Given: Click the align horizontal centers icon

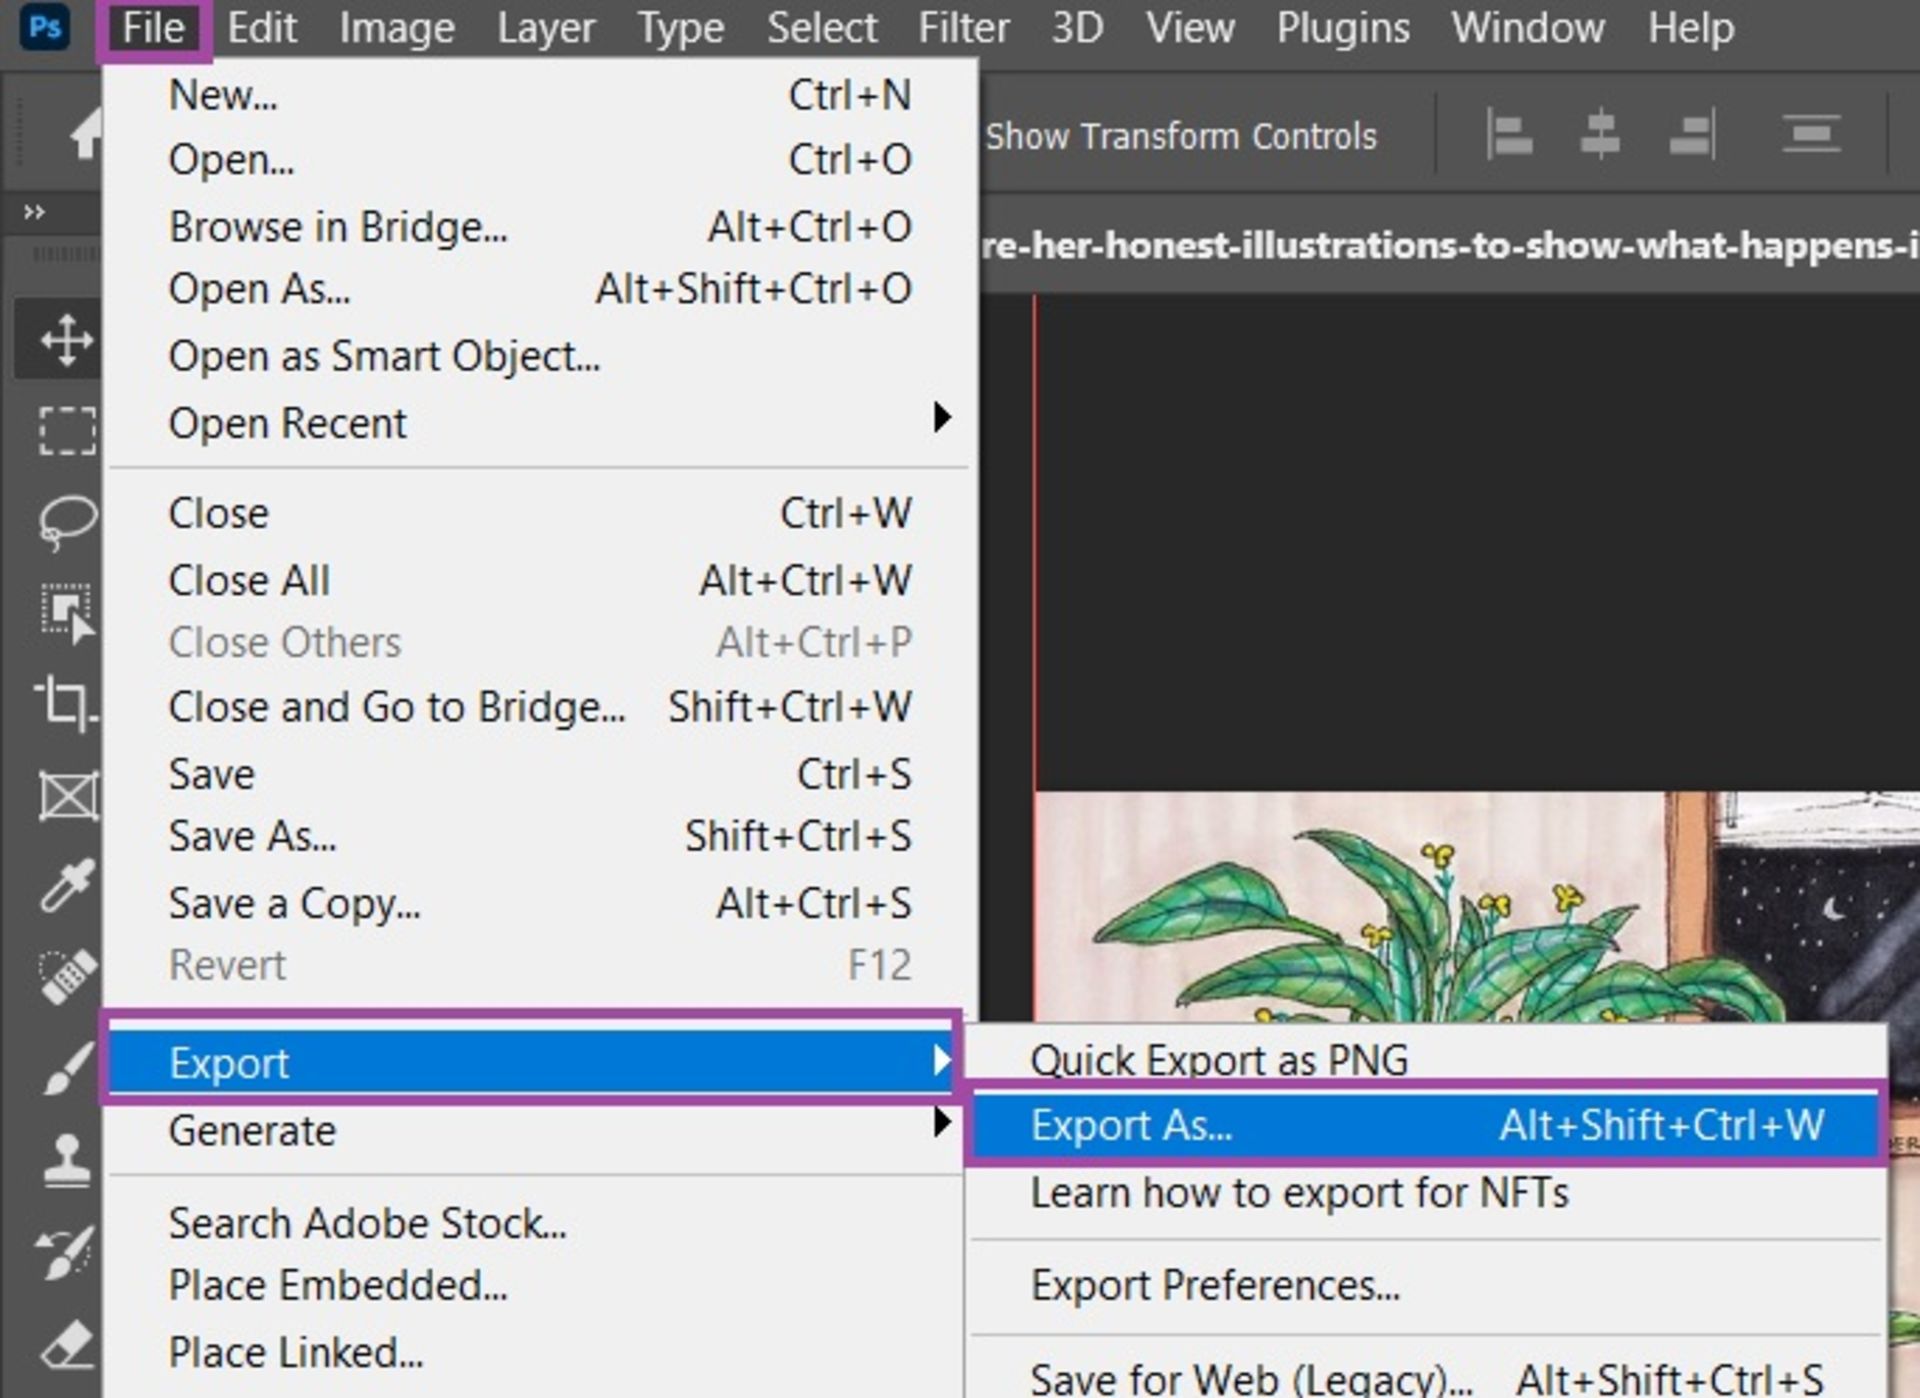Looking at the screenshot, I should (1599, 134).
